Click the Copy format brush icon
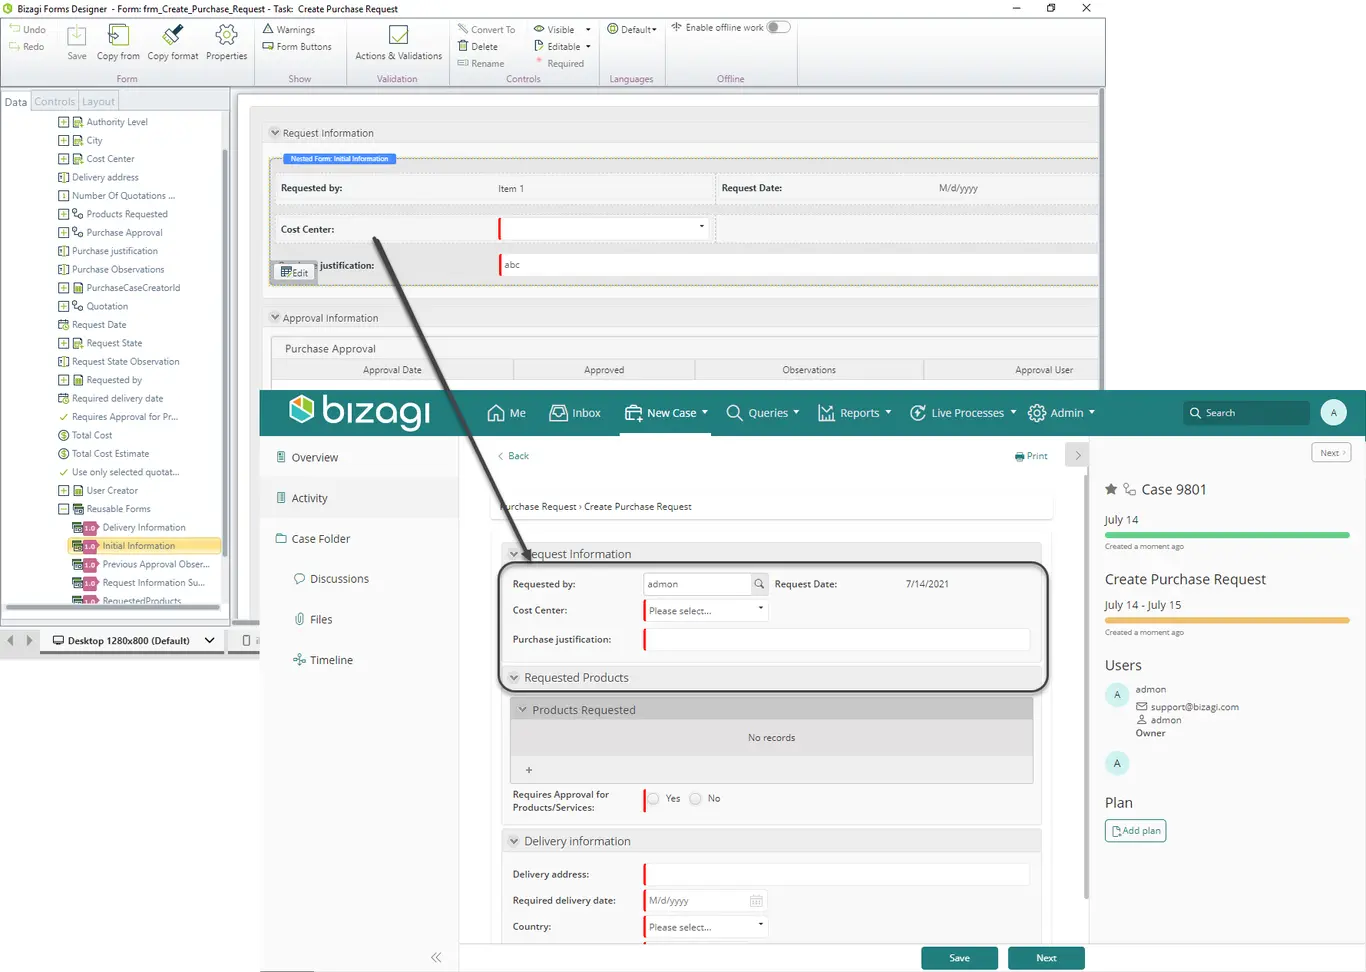The width and height of the screenshot is (1366, 972). pos(173,35)
